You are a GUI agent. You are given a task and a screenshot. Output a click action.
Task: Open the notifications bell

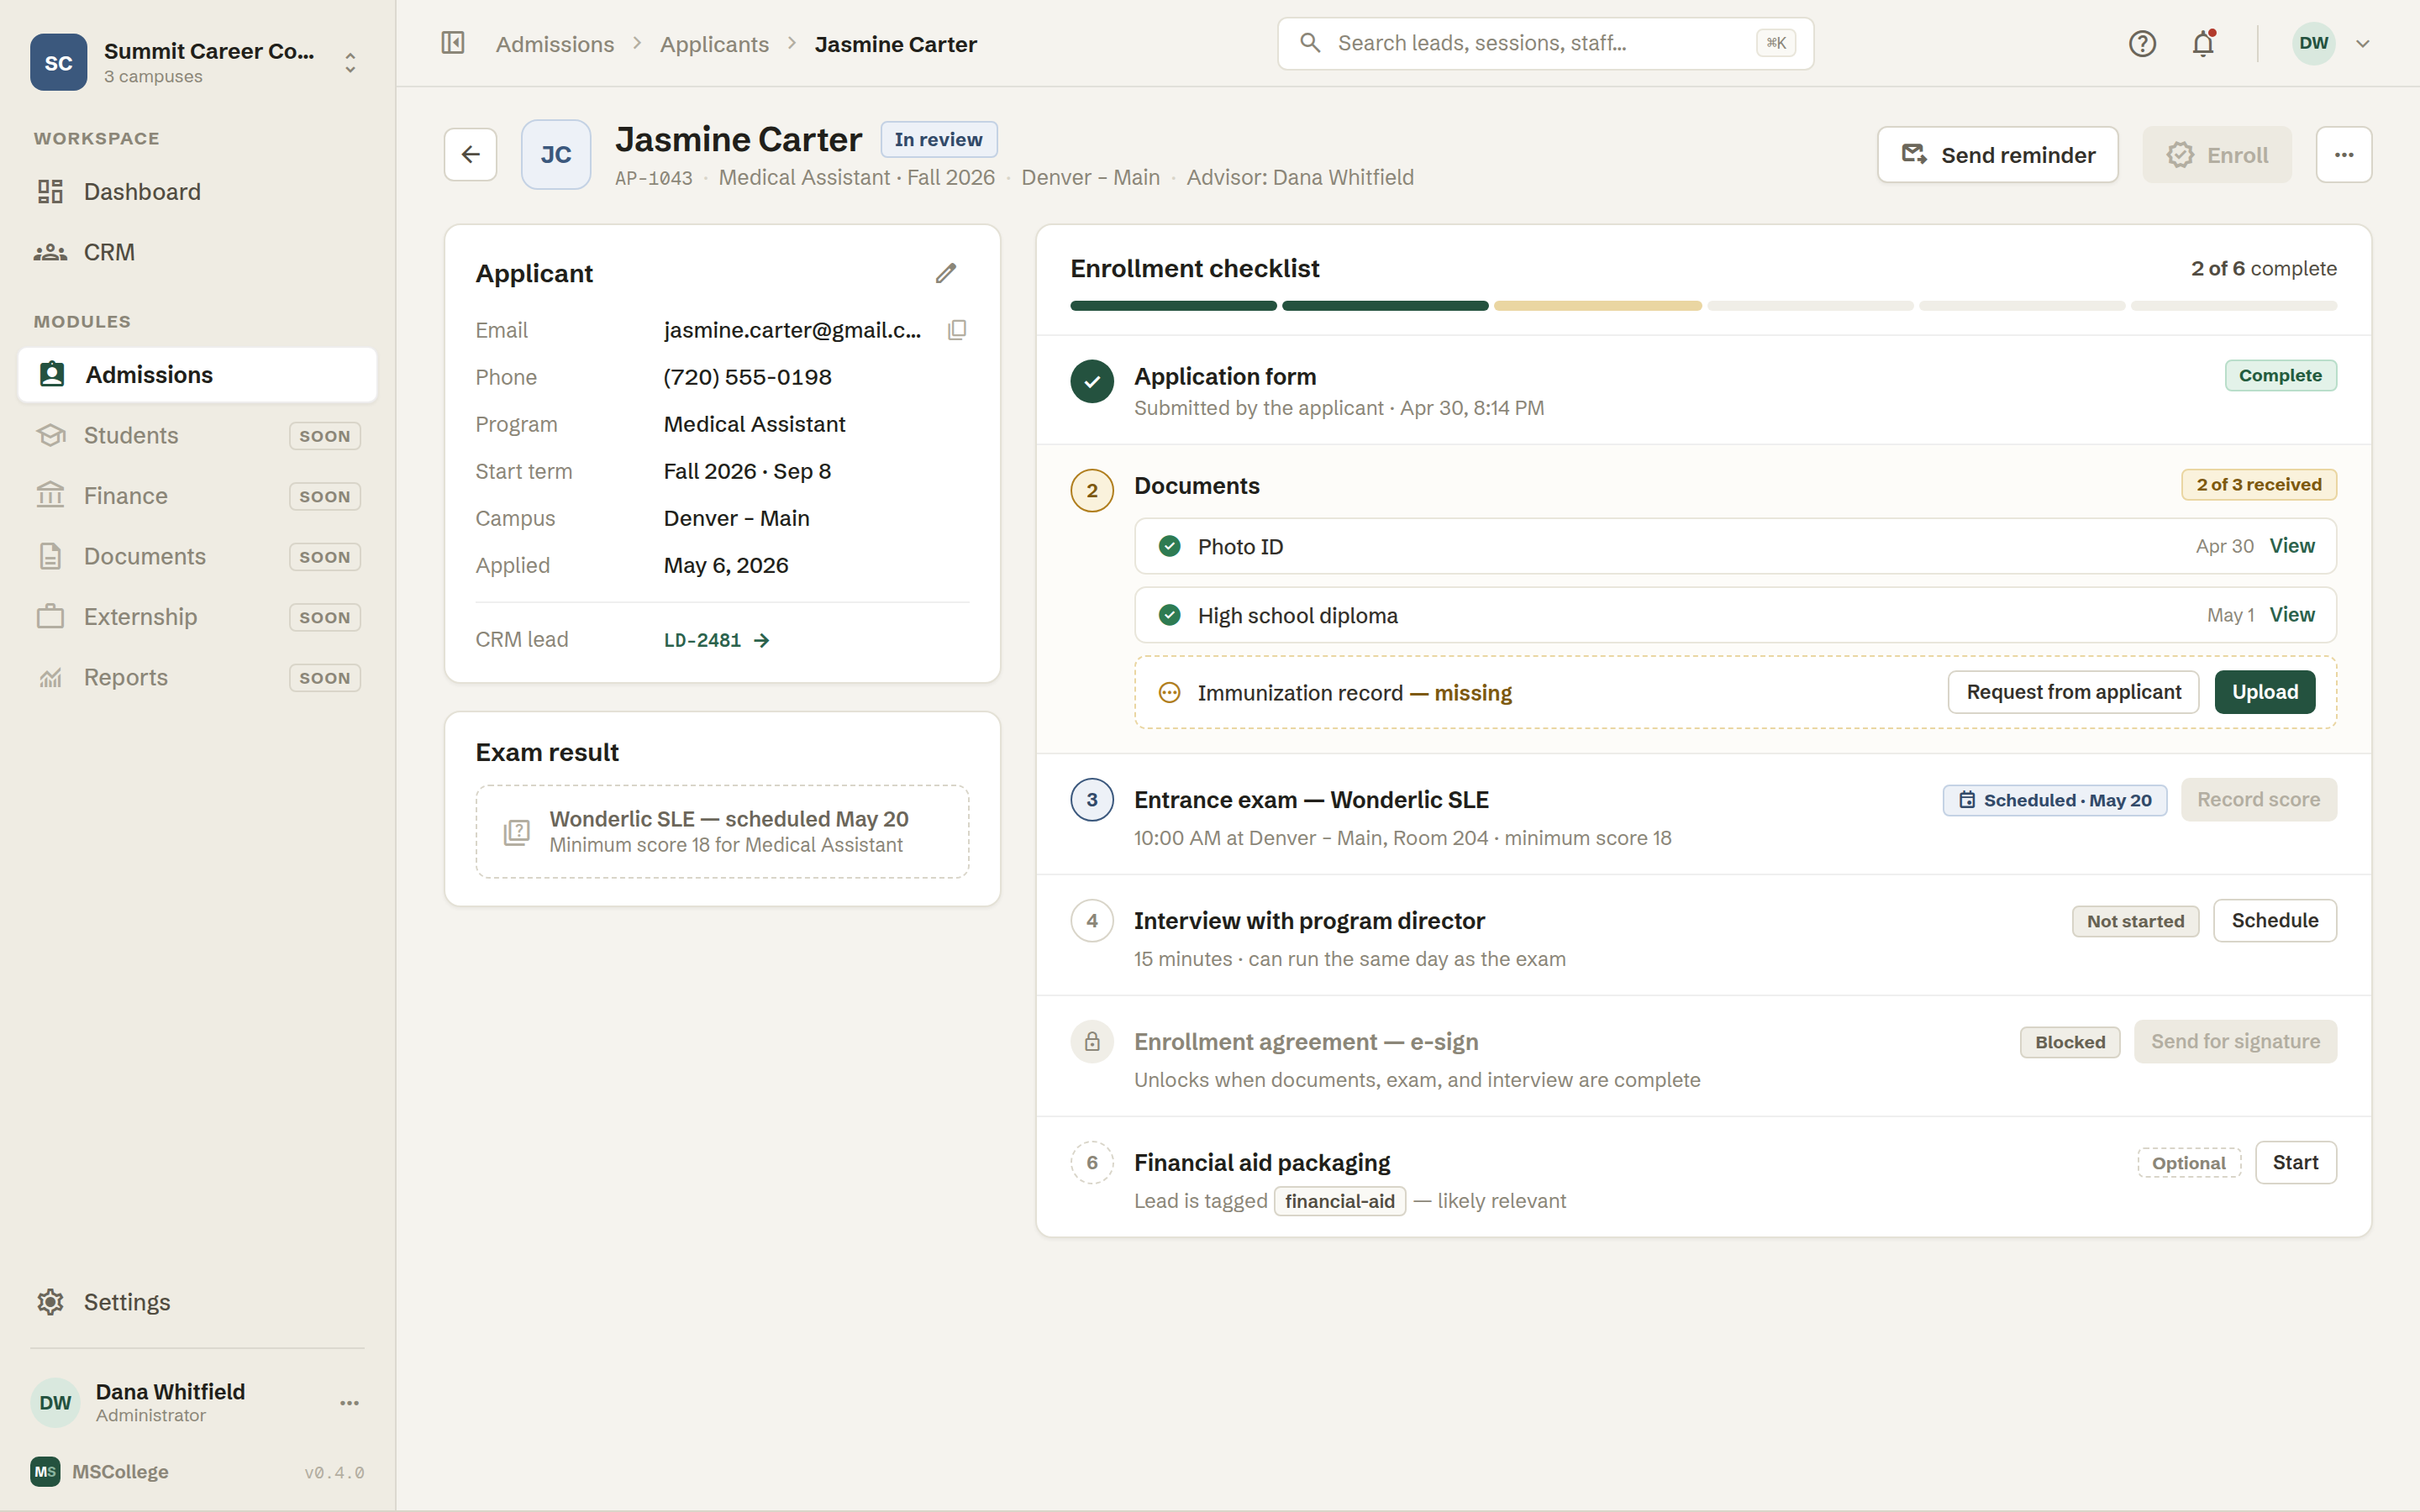[x=2204, y=43]
